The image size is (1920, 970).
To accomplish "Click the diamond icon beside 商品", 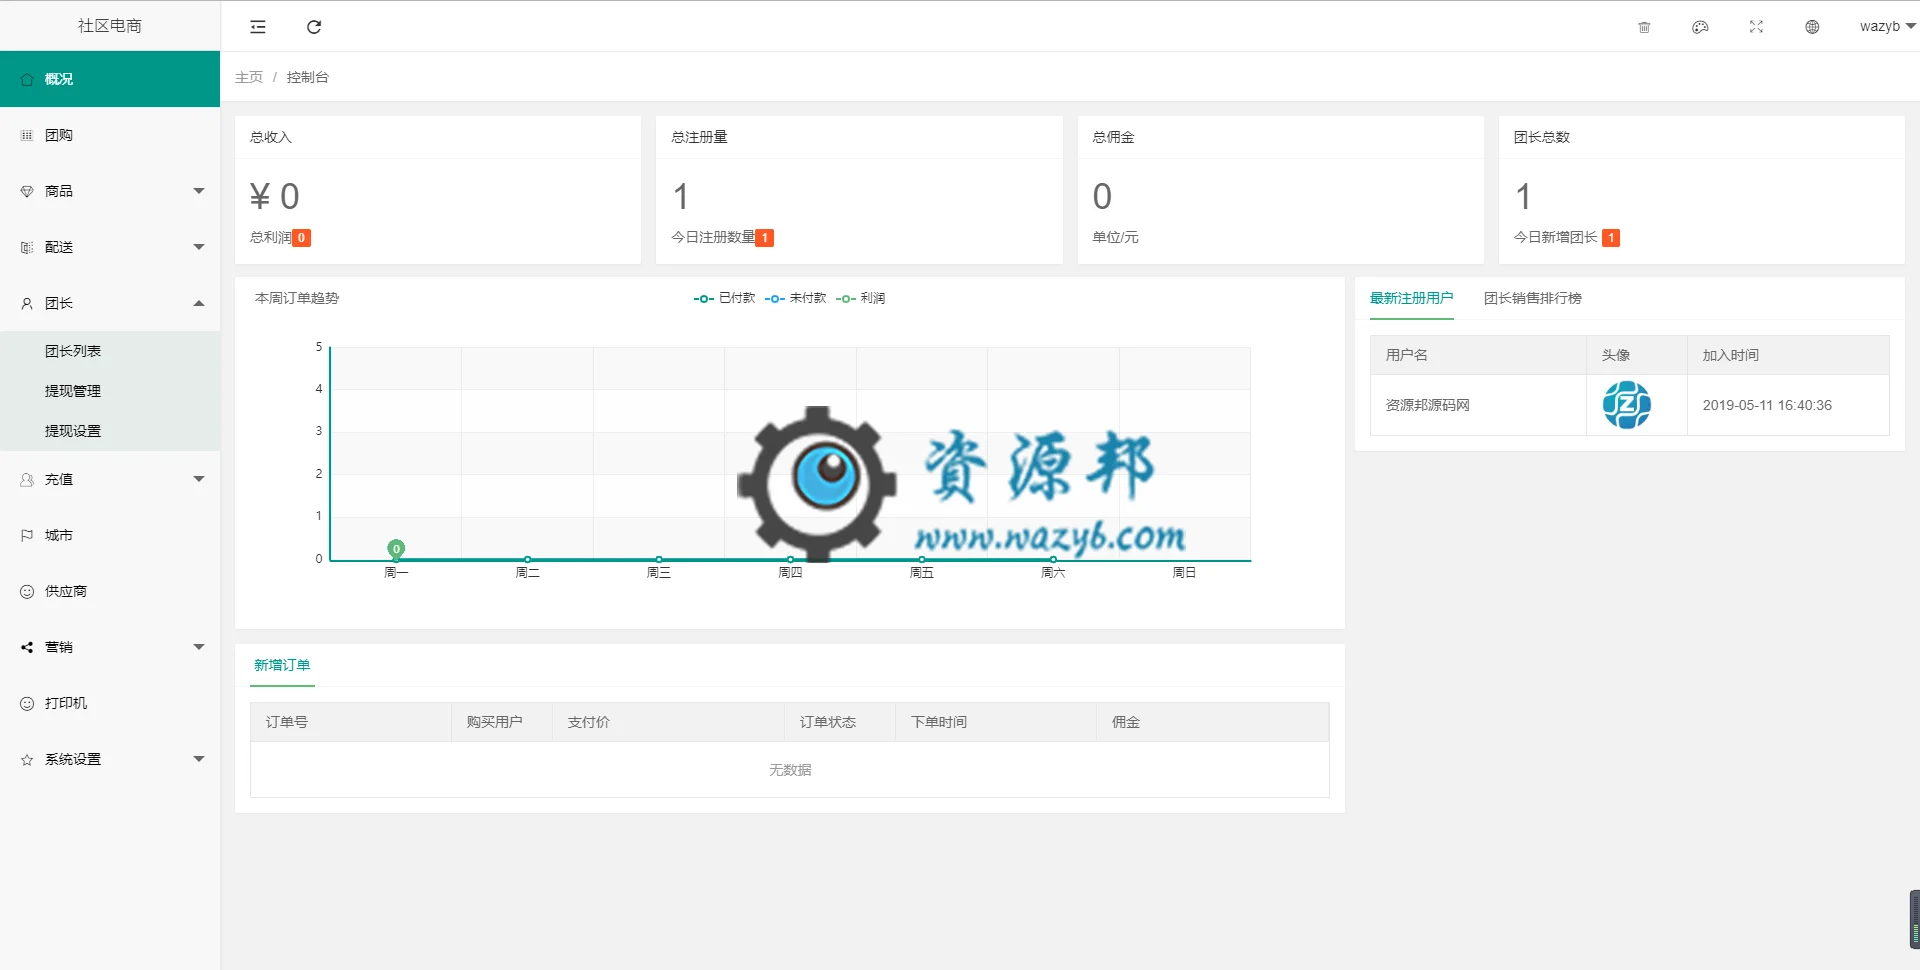I will pyautogui.click(x=27, y=191).
